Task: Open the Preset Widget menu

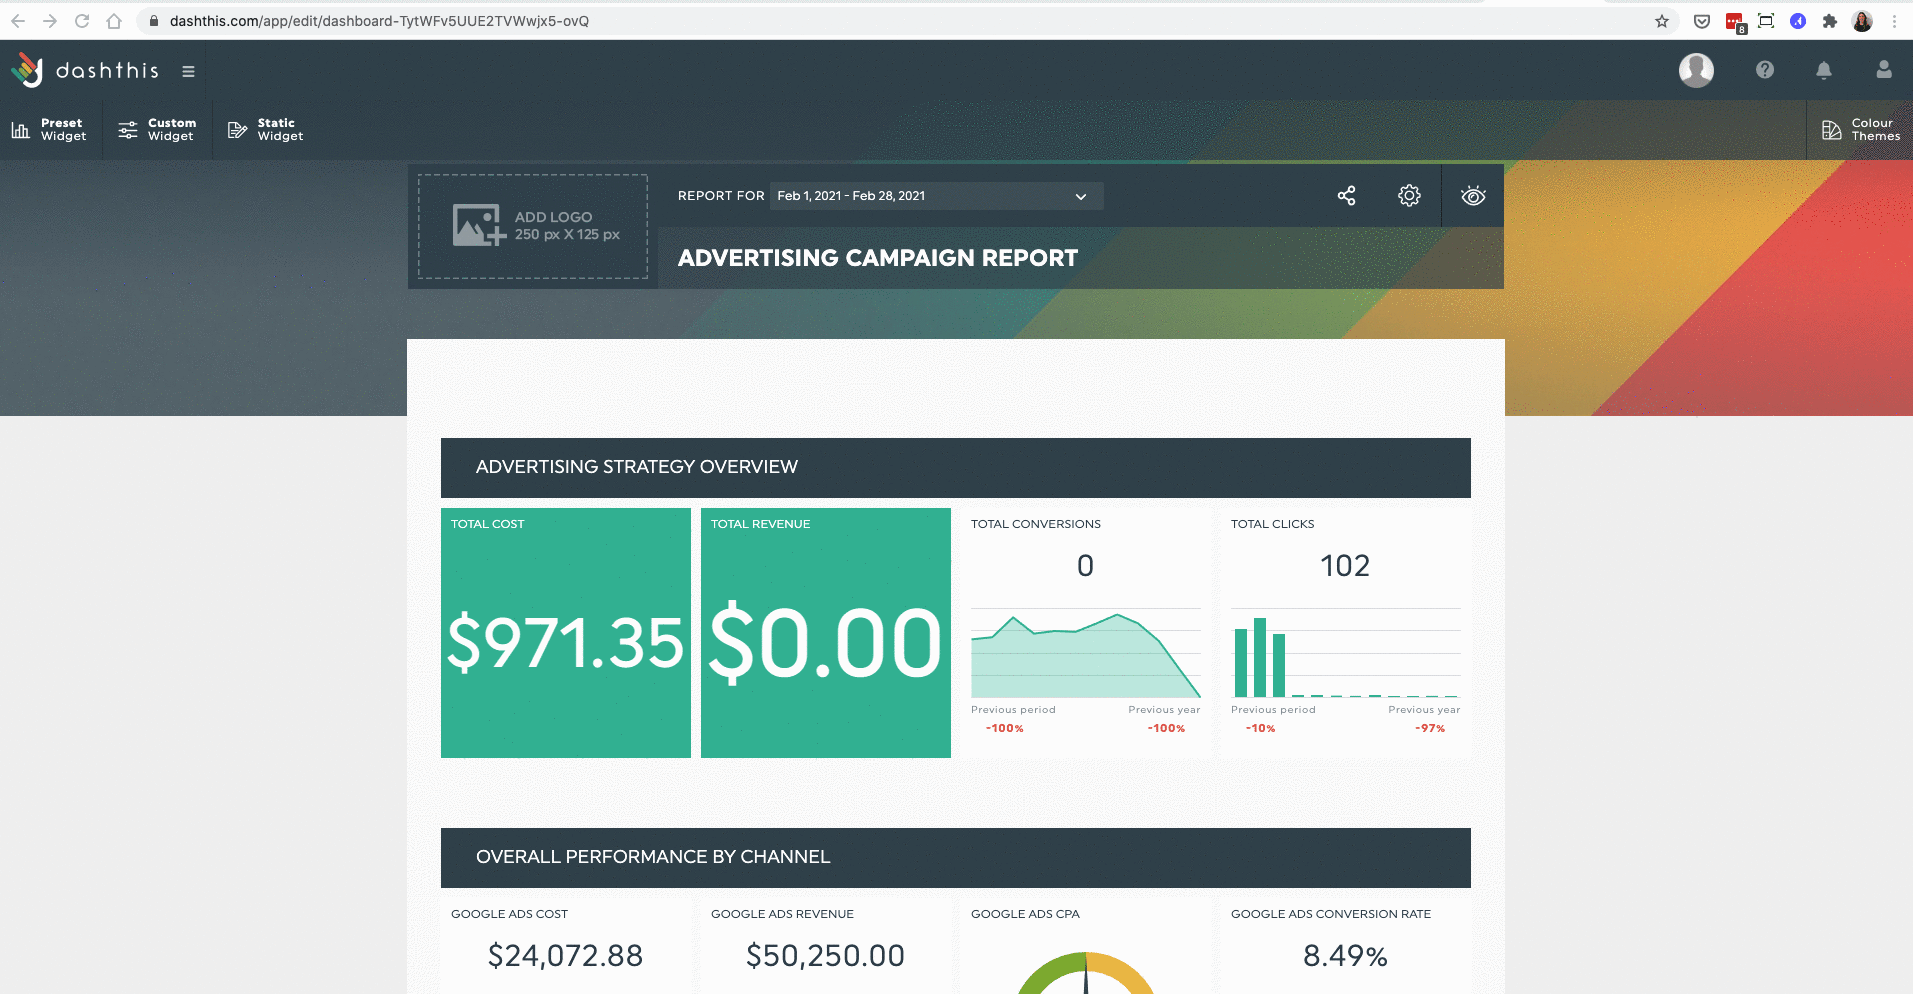Action: (x=50, y=130)
